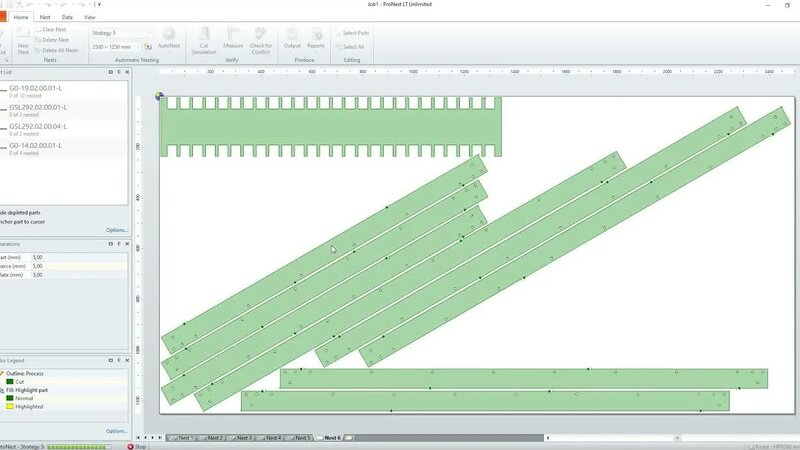Image resolution: width=800 pixels, height=450 pixels.
Task: Toggle auto-hide pin on Separations panel
Action: pyautogui.click(x=119, y=244)
